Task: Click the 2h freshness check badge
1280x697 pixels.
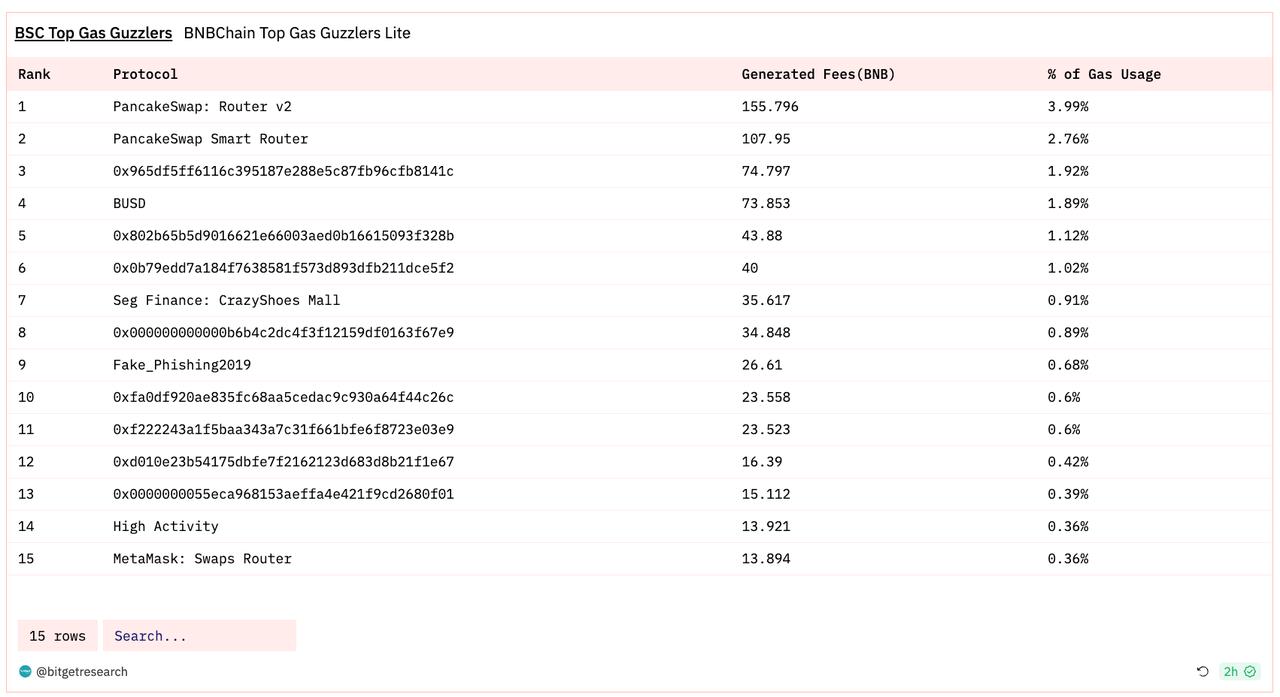Action: click(1239, 671)
